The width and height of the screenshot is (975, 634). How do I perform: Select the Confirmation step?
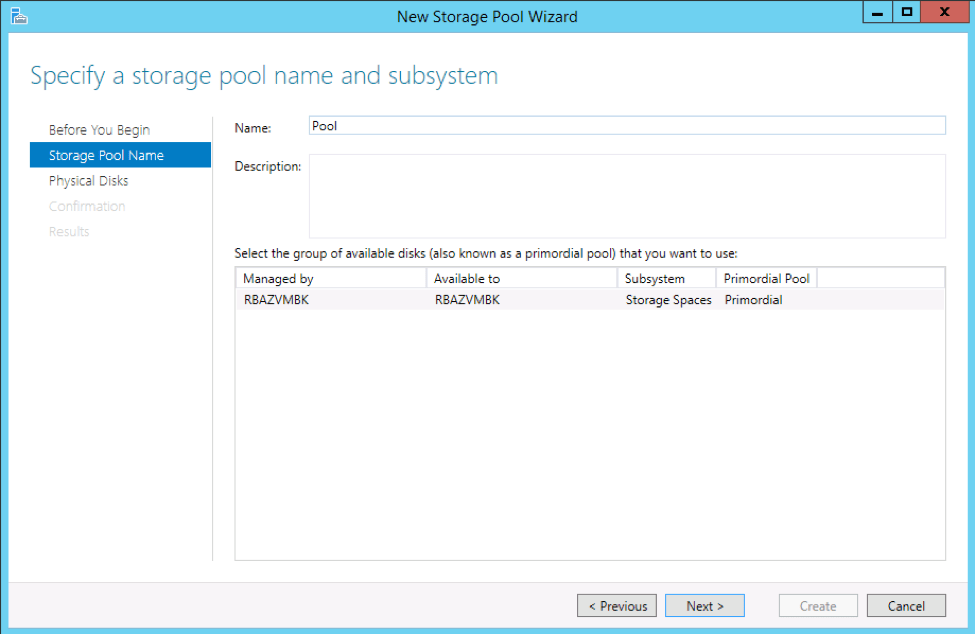click(x=87, y=206)
